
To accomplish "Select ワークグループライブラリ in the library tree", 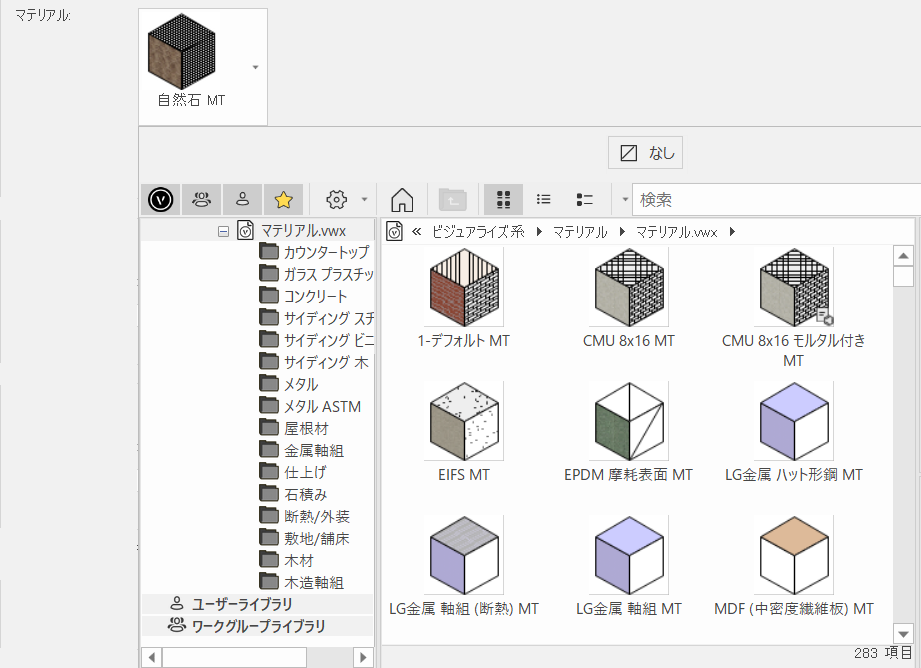I will [258, 626].
